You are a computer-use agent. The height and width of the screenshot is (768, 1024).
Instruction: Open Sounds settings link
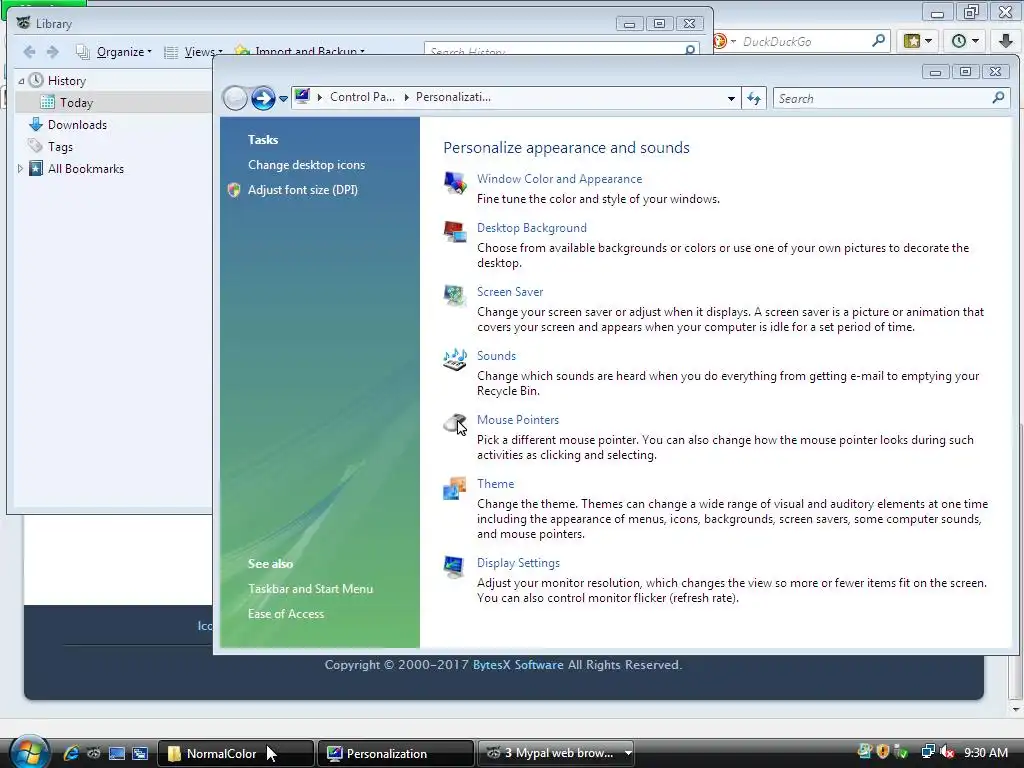coord(496,356)
